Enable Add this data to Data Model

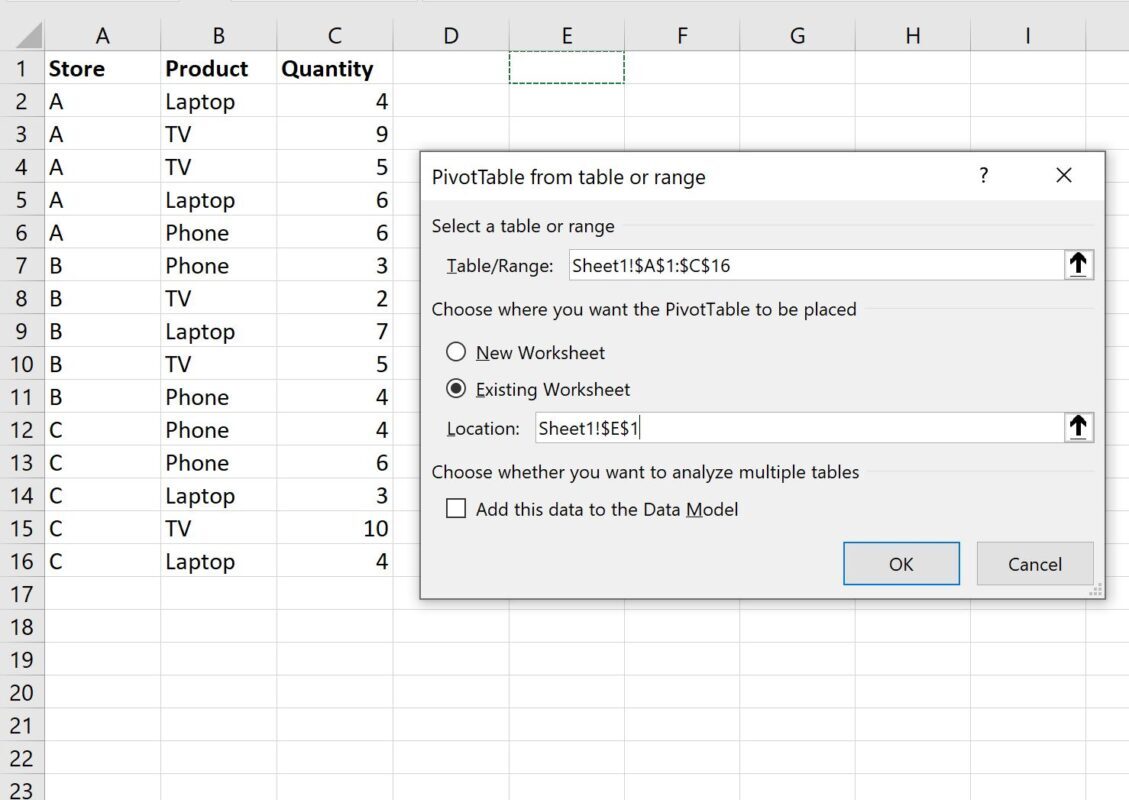(456, 509)
